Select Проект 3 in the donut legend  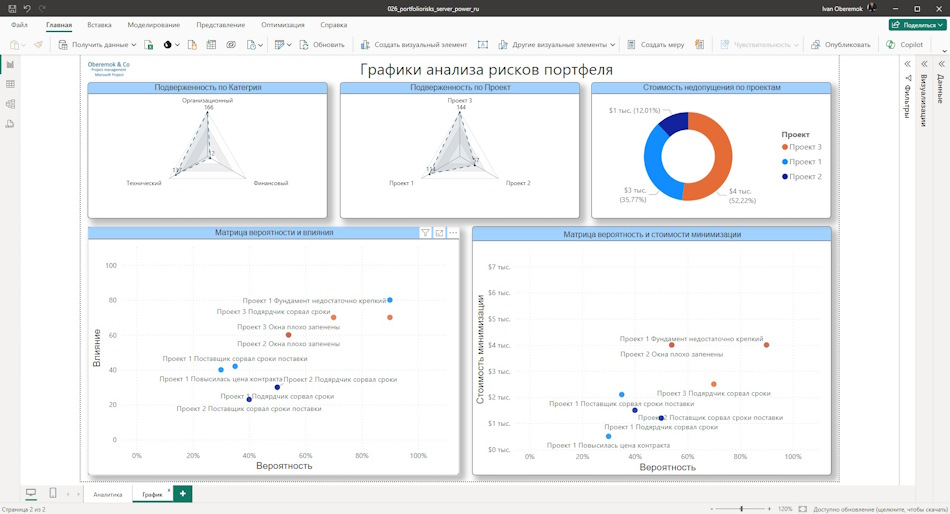(802, 147)
